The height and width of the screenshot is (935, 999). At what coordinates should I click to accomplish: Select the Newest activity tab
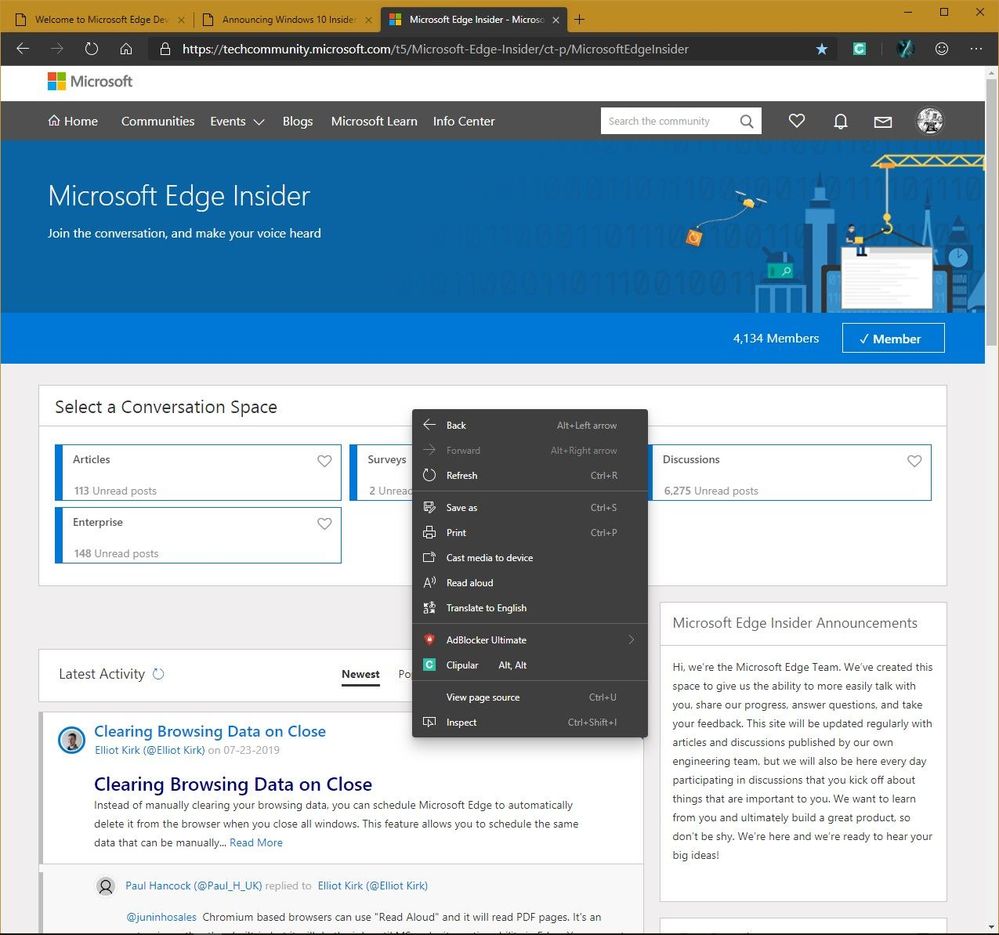(x=361, y=674)
